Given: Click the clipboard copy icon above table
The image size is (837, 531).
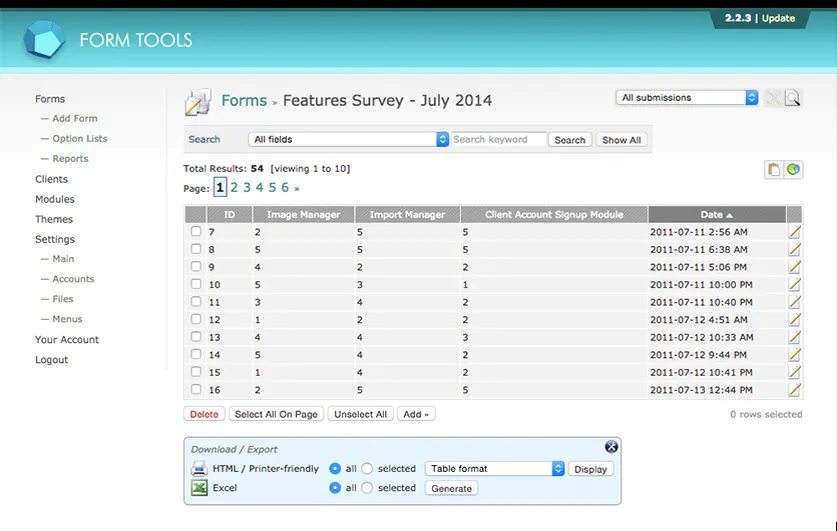Looking at the screenshot, I should click(773, 170).
